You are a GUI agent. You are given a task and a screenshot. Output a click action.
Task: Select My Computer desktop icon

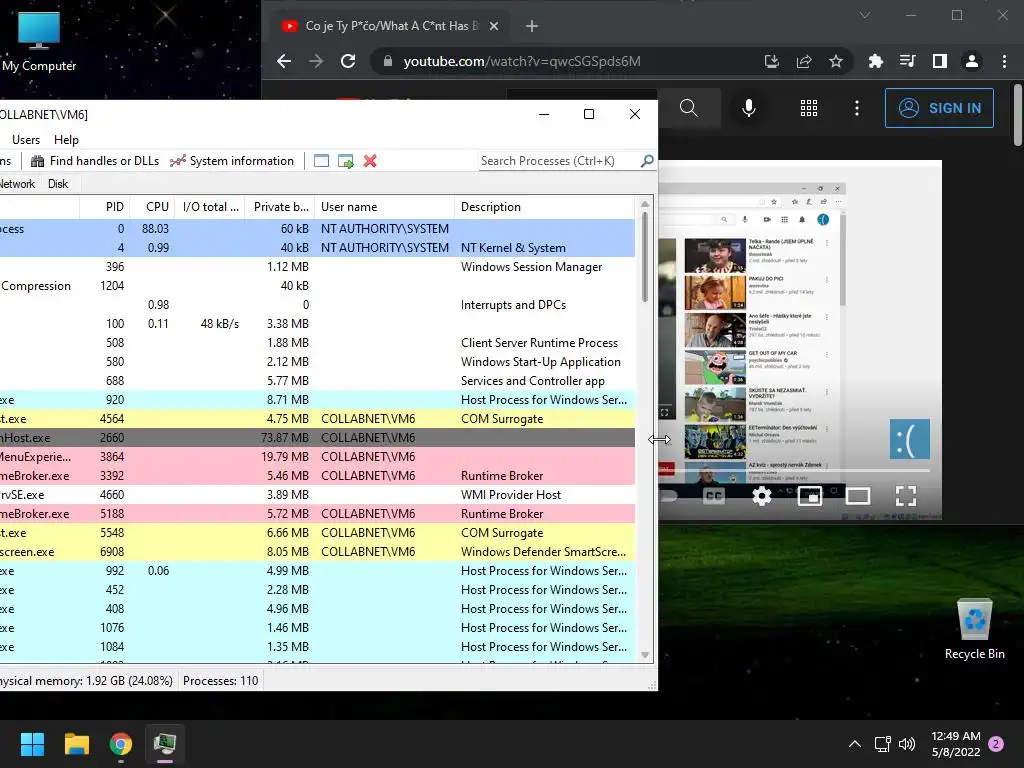[x=39, y=41]
